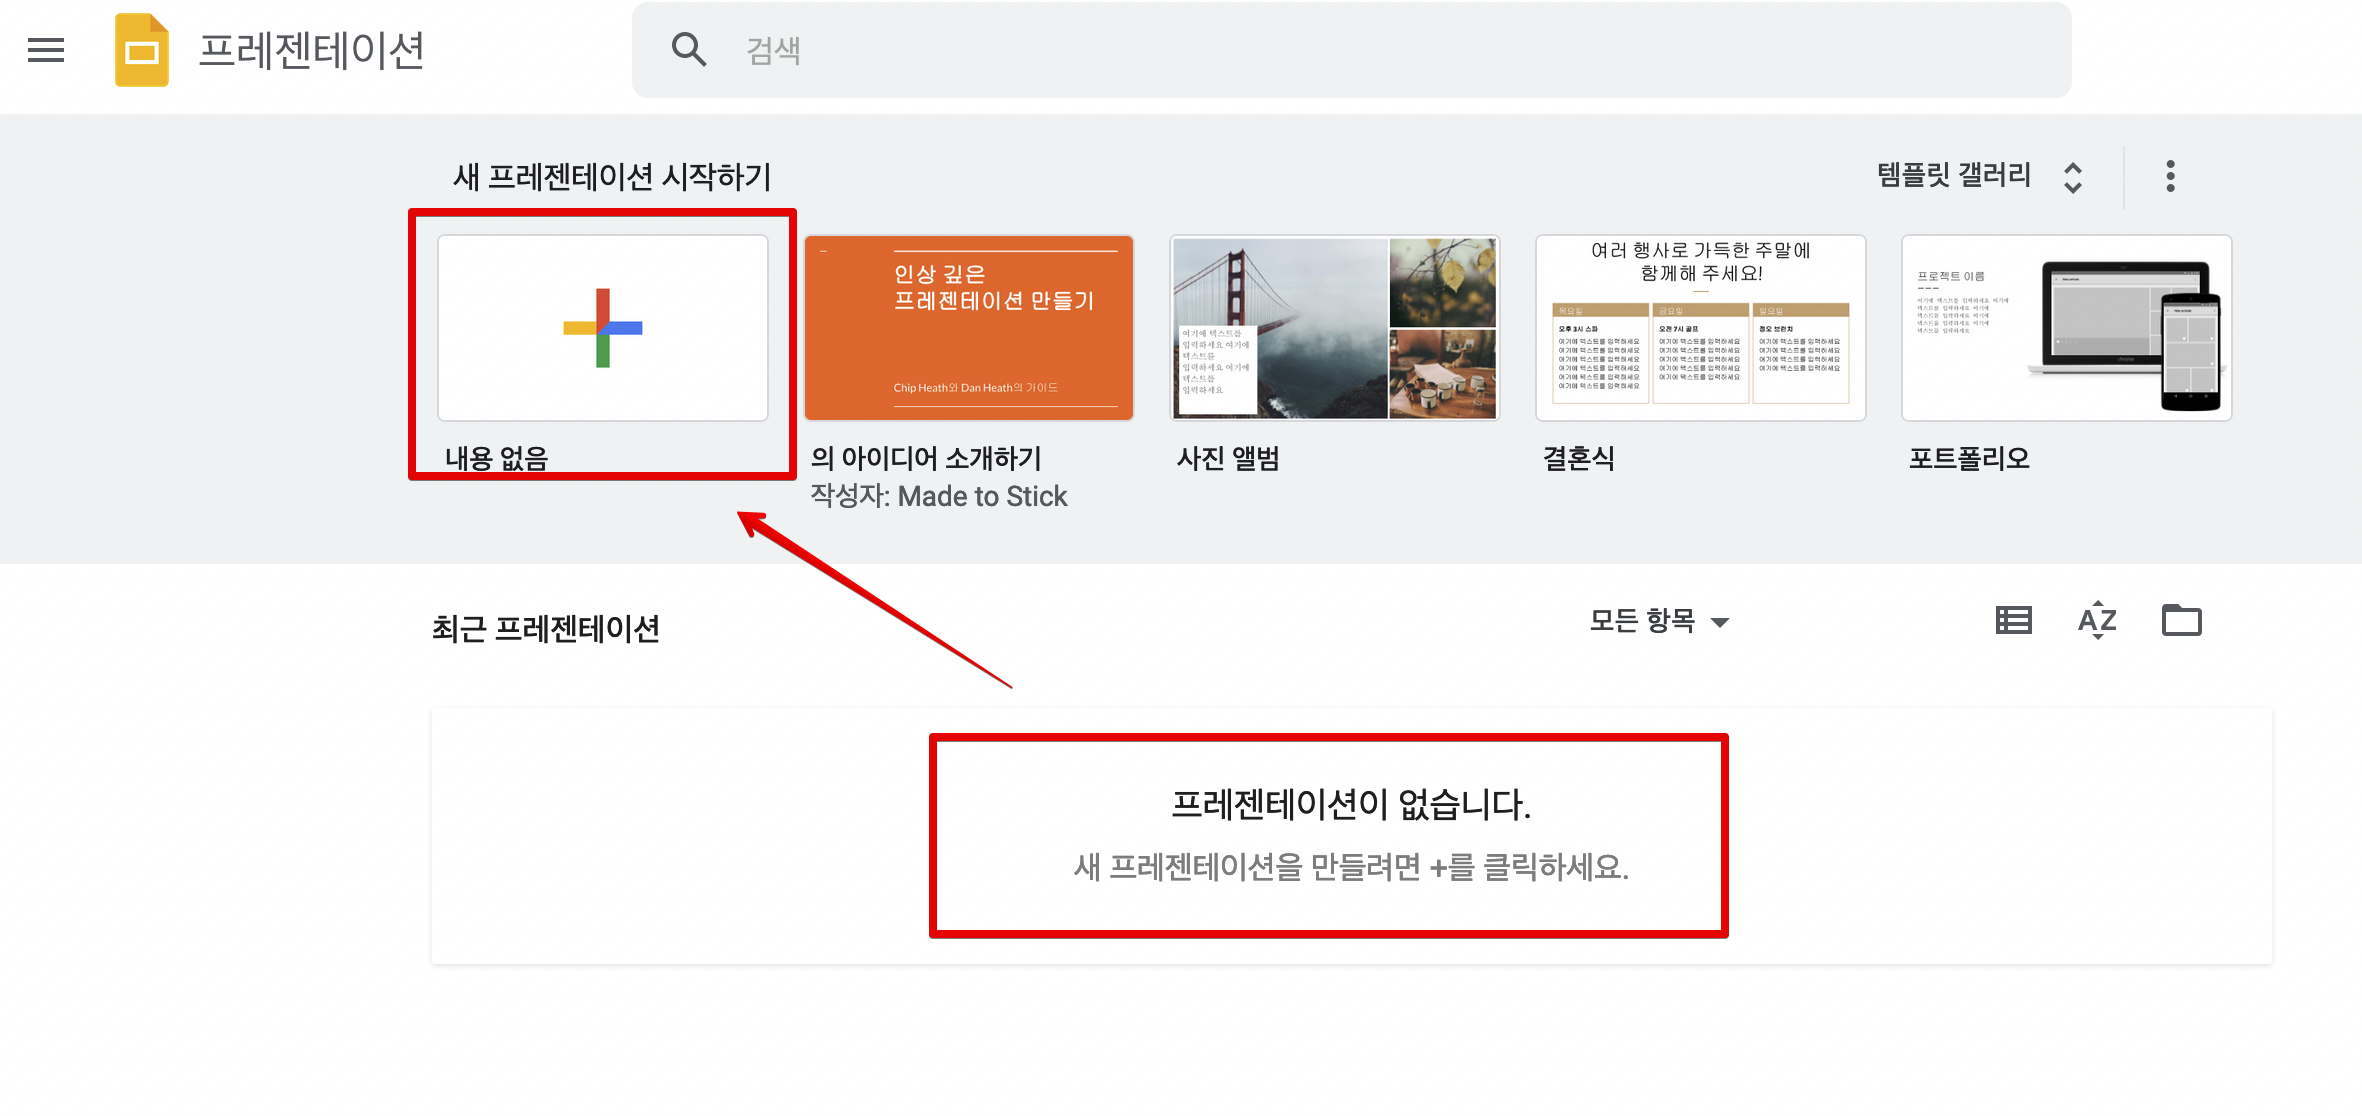
Task: Open the A-Z sort options icon
Action: [x=2097, y=621]
